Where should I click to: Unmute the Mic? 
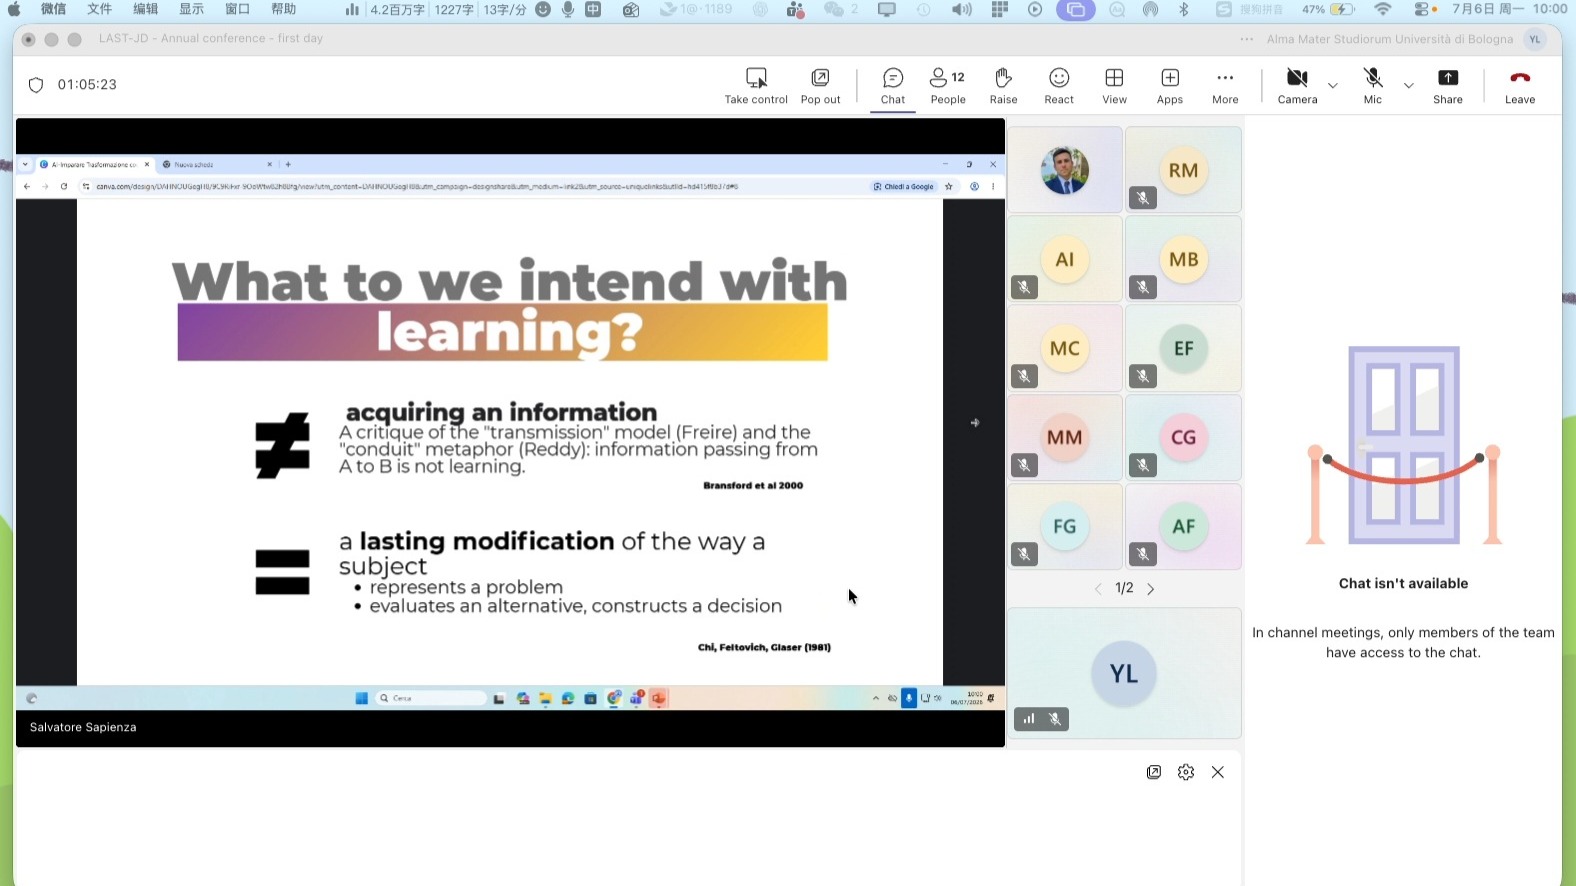point(1373,85)
